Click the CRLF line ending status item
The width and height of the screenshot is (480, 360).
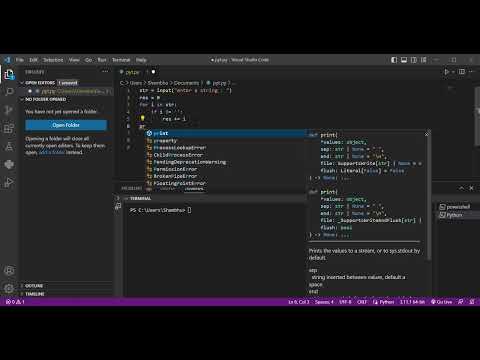click(362, 302)
